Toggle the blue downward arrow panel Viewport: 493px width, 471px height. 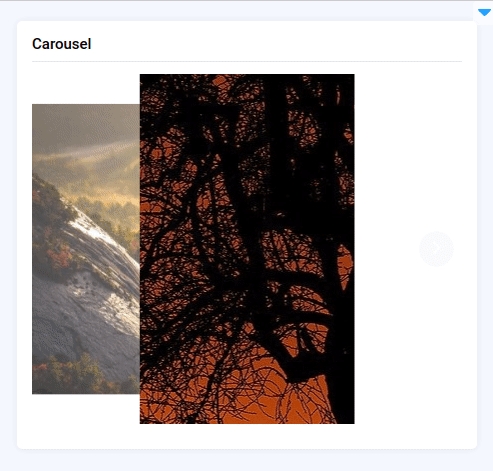tap(484, 13)
